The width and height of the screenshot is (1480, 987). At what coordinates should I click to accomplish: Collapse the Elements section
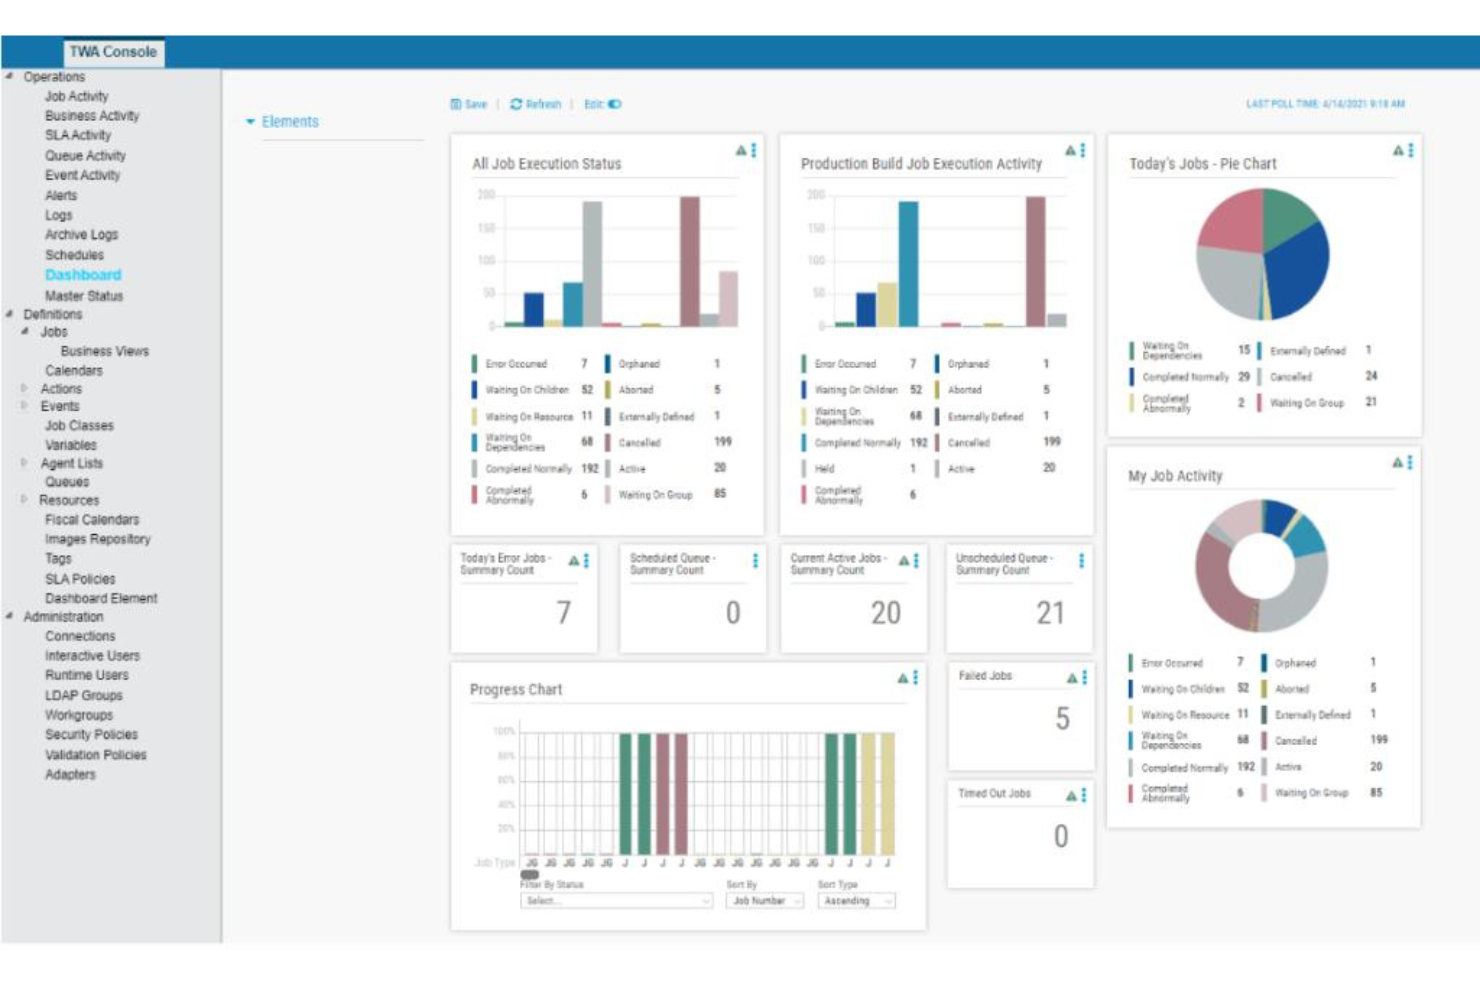point(250,122)
